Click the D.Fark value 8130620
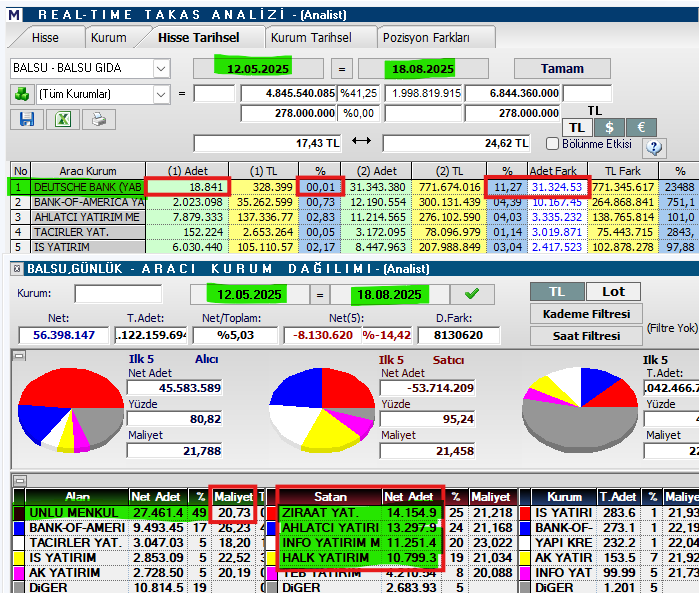This screenshot has width=699, height=593. pyautogui.click(x=458, y=335)
